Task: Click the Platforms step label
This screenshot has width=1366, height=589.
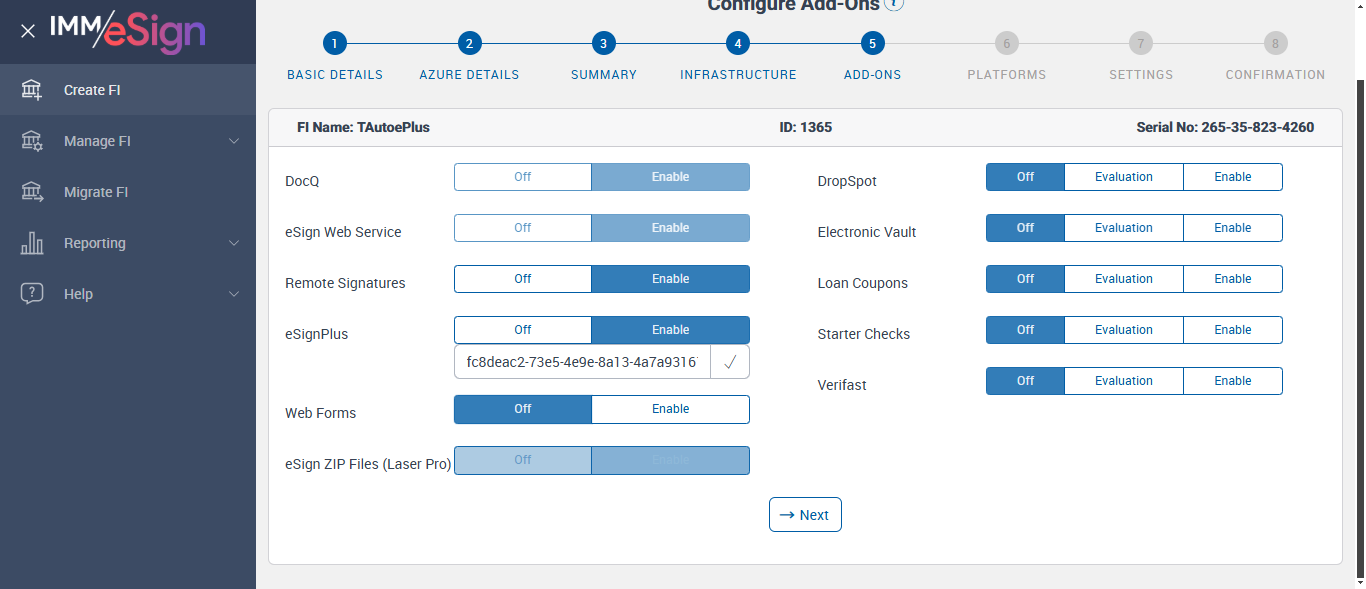Action: coord(1007,75)
